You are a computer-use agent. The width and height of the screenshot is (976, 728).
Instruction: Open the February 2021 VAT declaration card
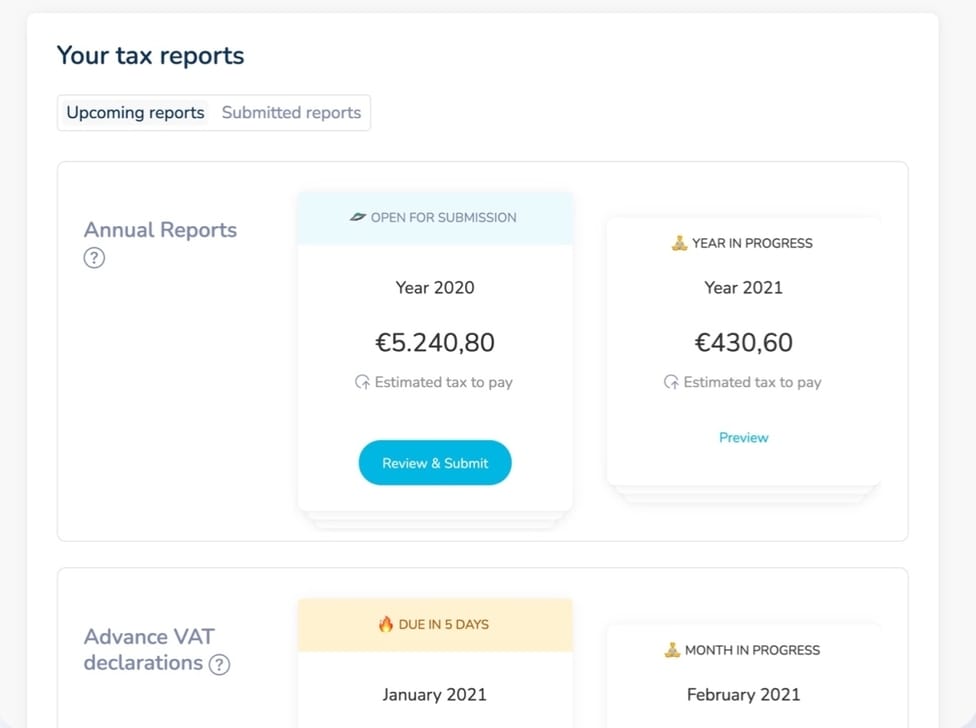click(743, 694)
